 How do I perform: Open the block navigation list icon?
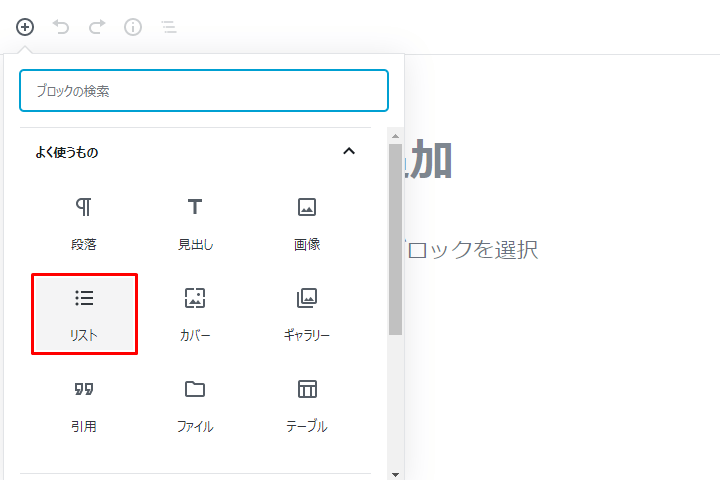click(169, 27)
